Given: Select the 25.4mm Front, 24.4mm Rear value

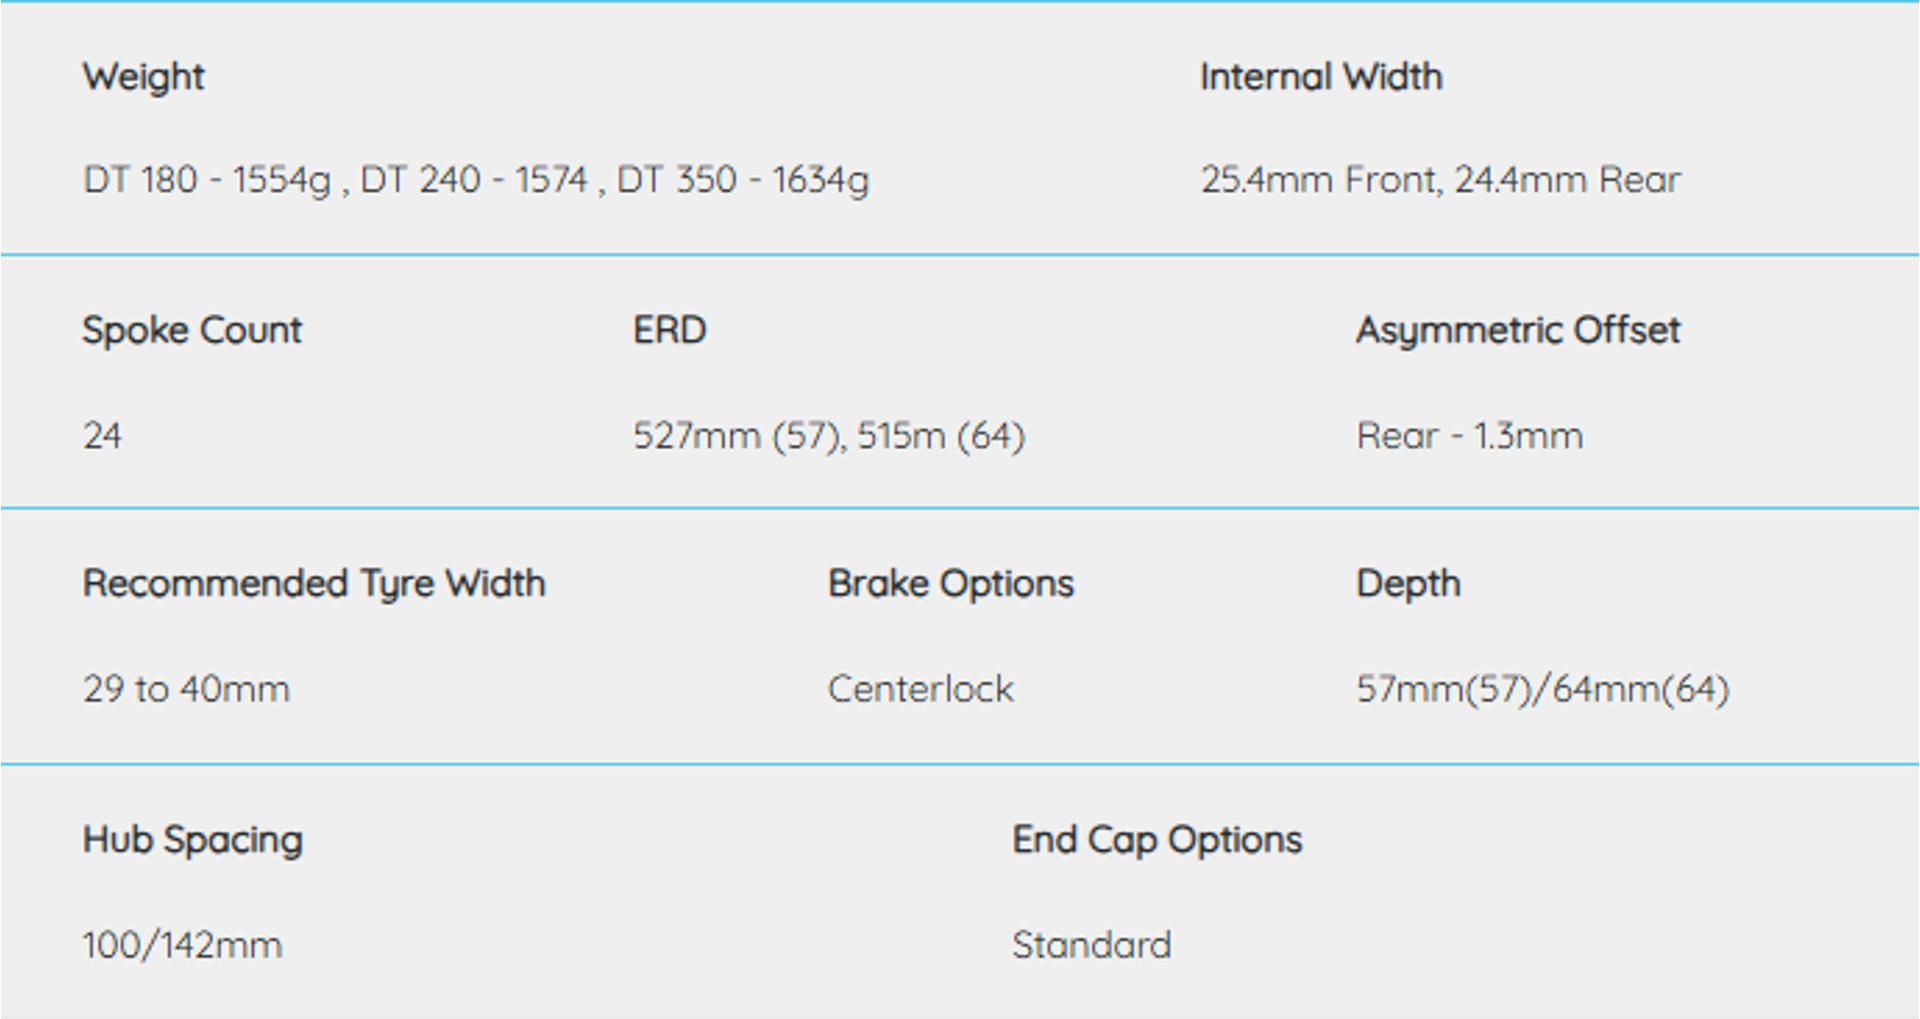Looking at the screenshot, I should 1440,180.
